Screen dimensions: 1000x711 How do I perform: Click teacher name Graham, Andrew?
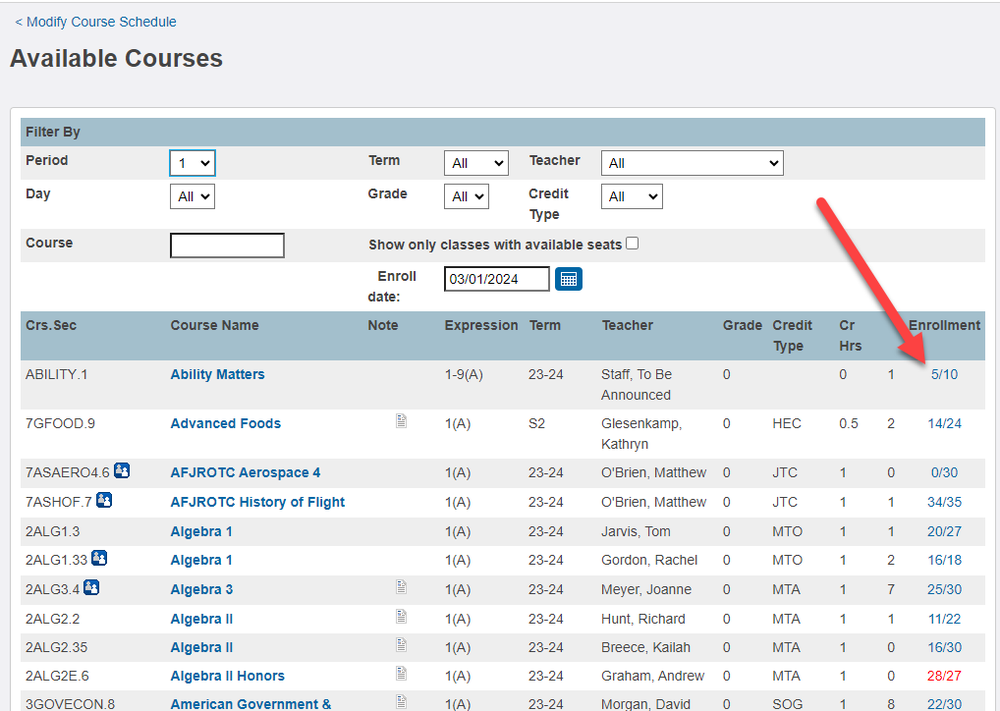click(x=652, y=676)
